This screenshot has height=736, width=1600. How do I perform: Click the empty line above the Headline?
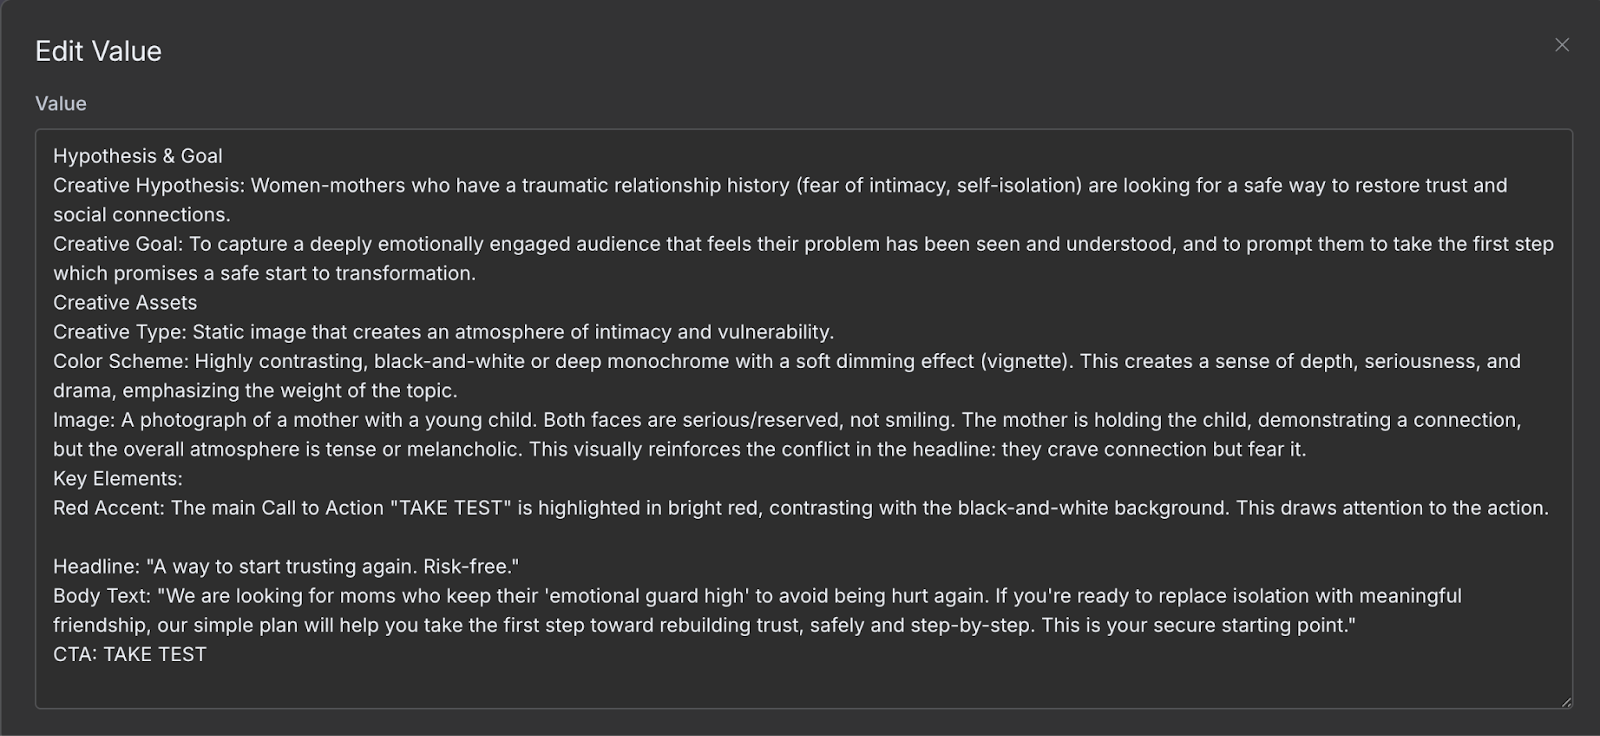point(400,537)
